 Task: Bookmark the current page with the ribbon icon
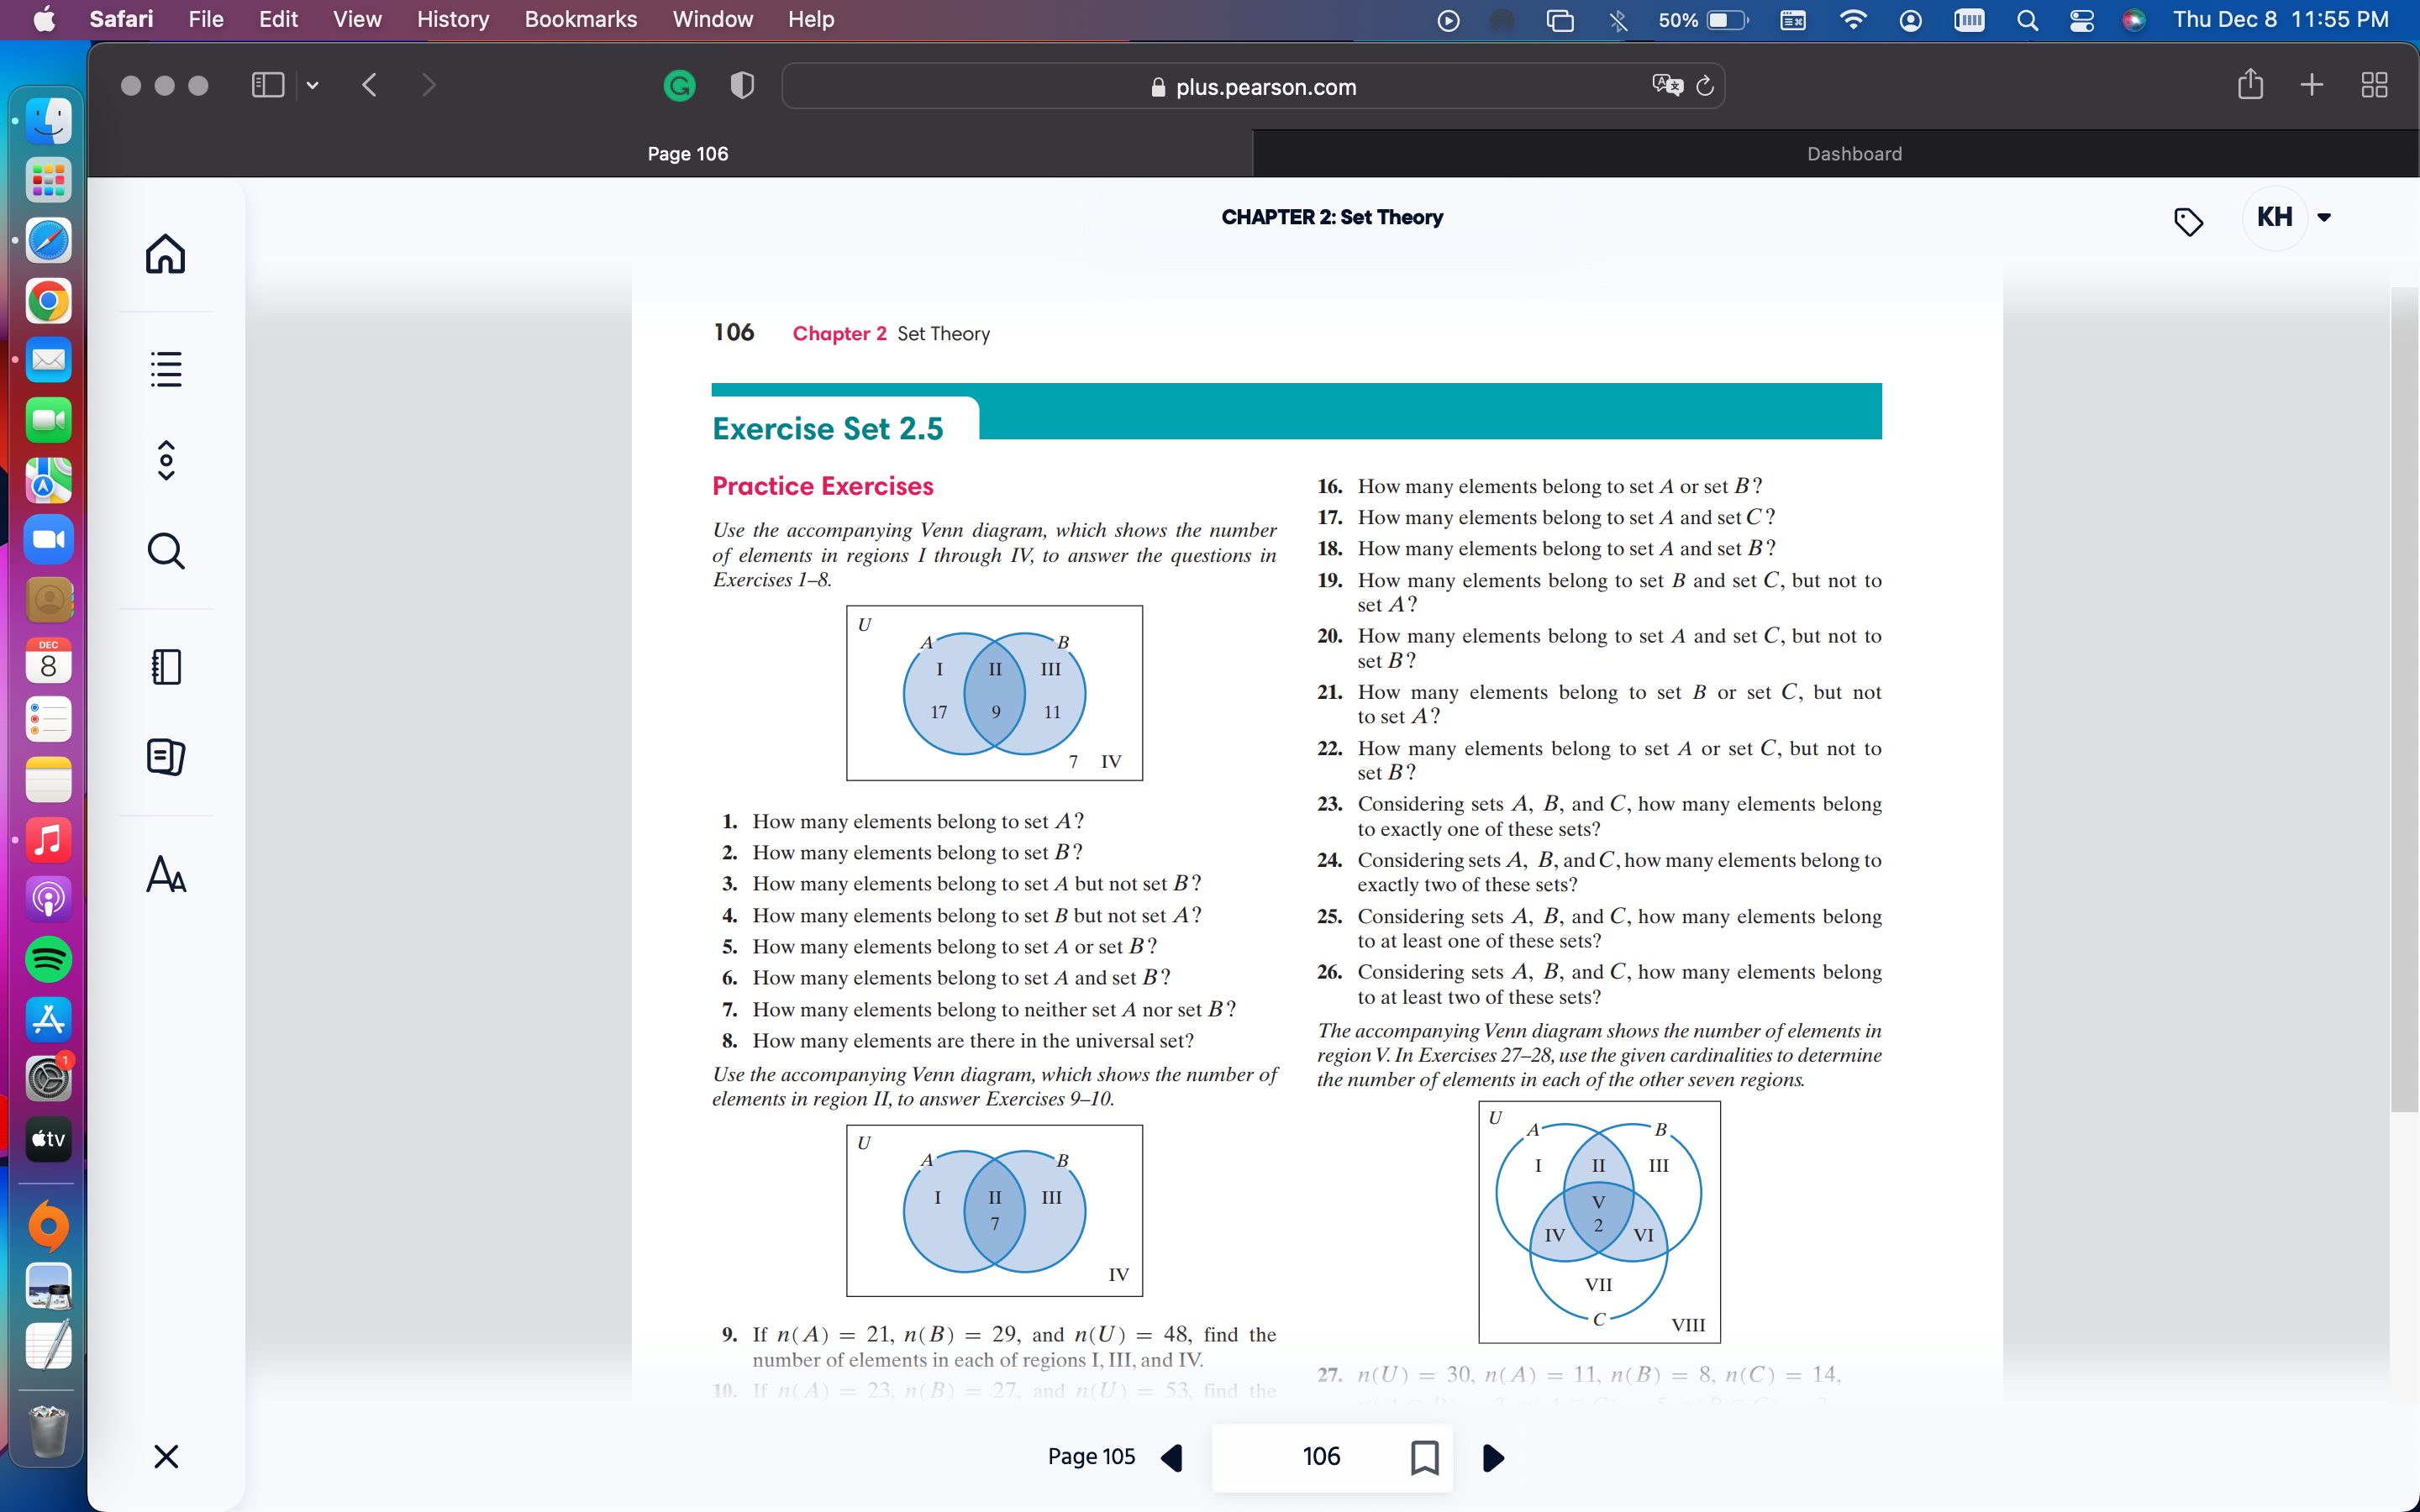click(x=1424, y=1457)
